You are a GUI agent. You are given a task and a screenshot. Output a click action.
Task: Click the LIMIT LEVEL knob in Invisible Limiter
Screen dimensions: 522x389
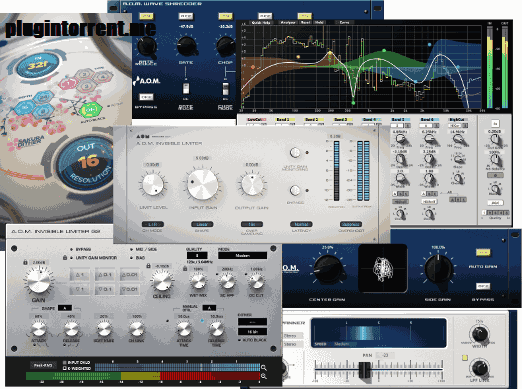pos(153,184)
